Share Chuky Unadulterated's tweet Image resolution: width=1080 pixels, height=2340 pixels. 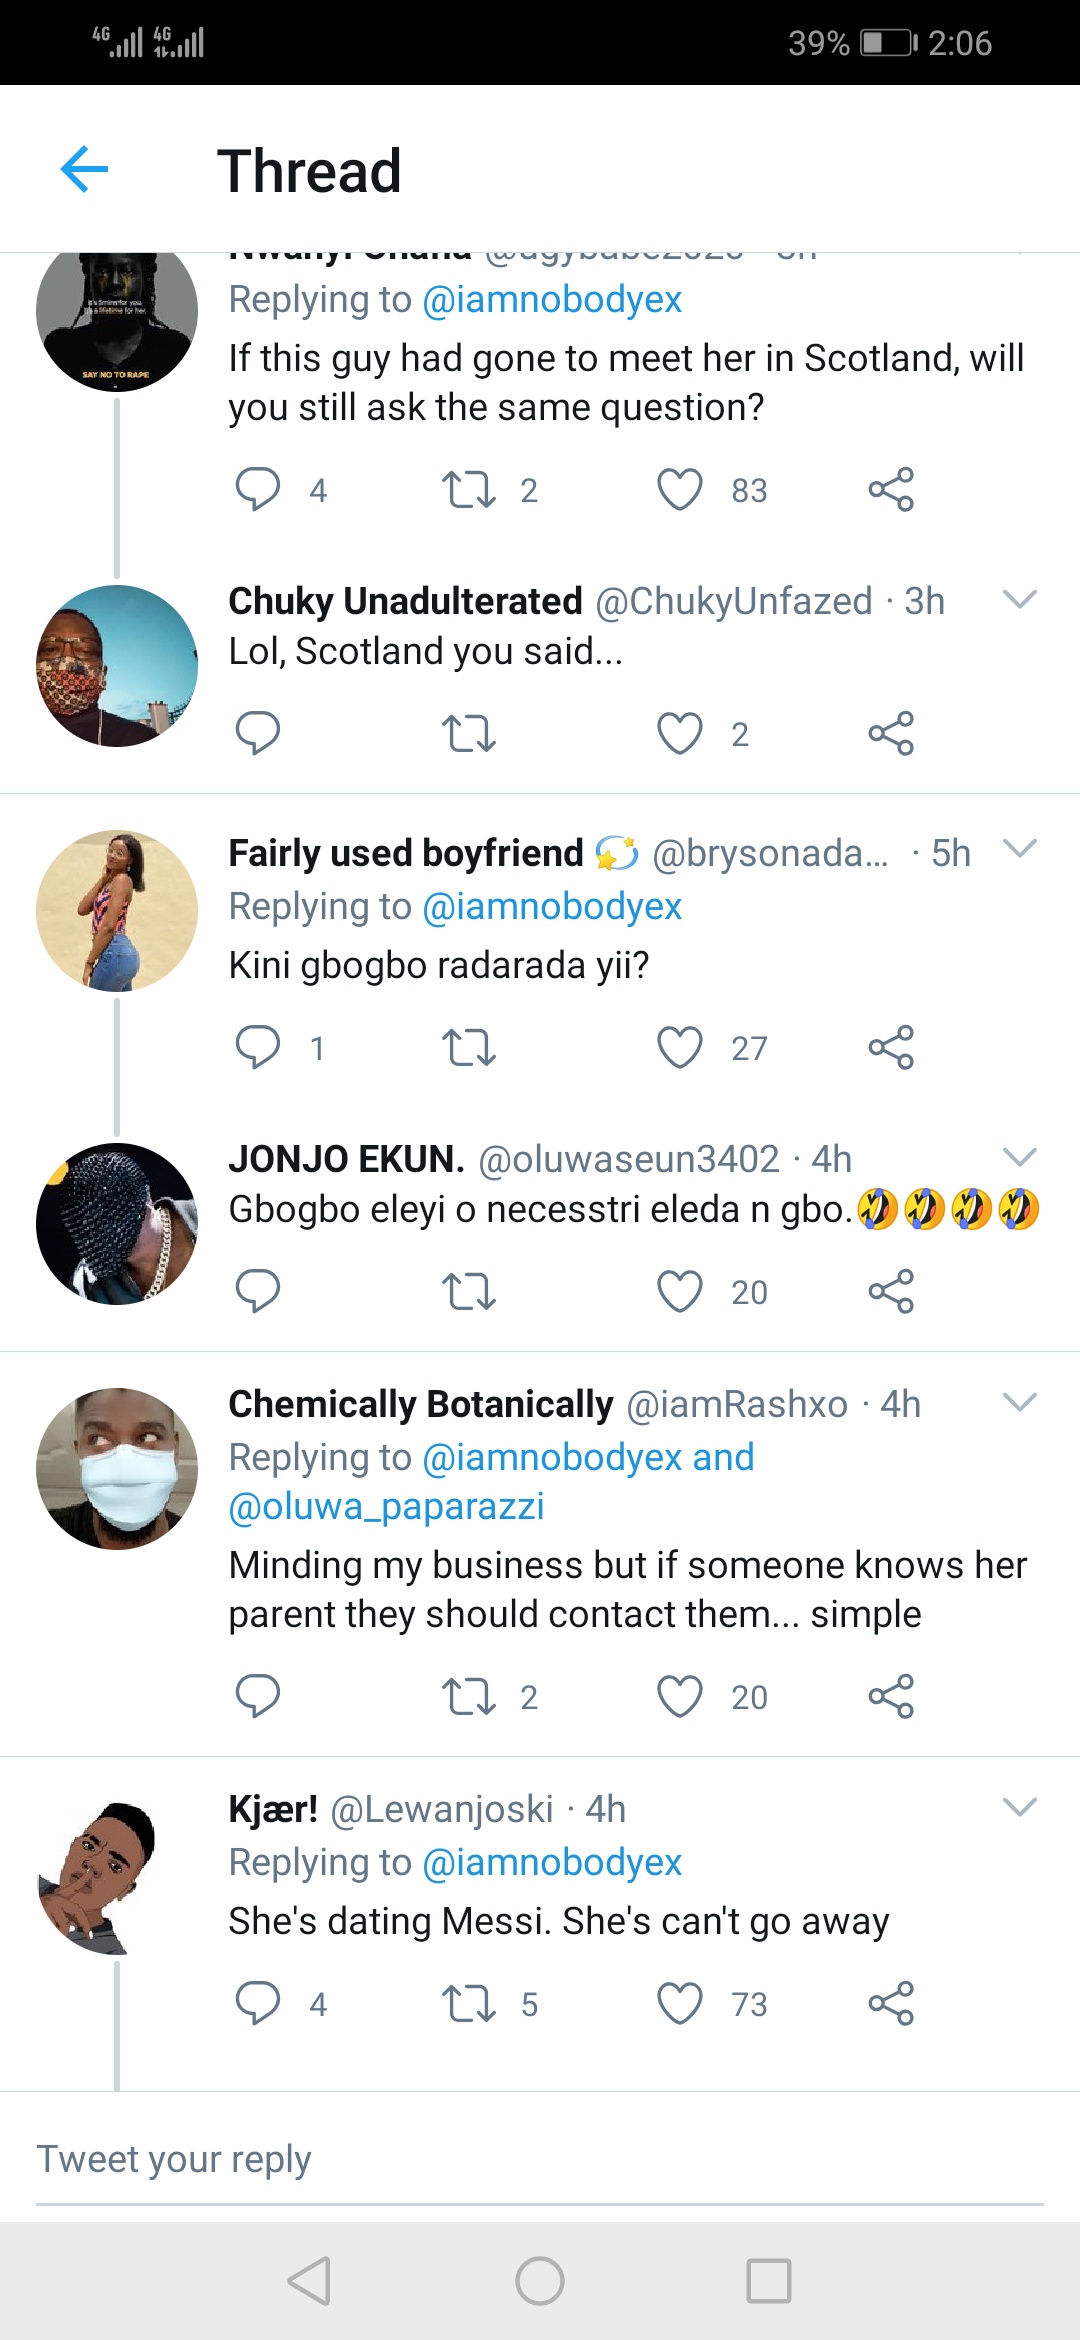(890, 733)
